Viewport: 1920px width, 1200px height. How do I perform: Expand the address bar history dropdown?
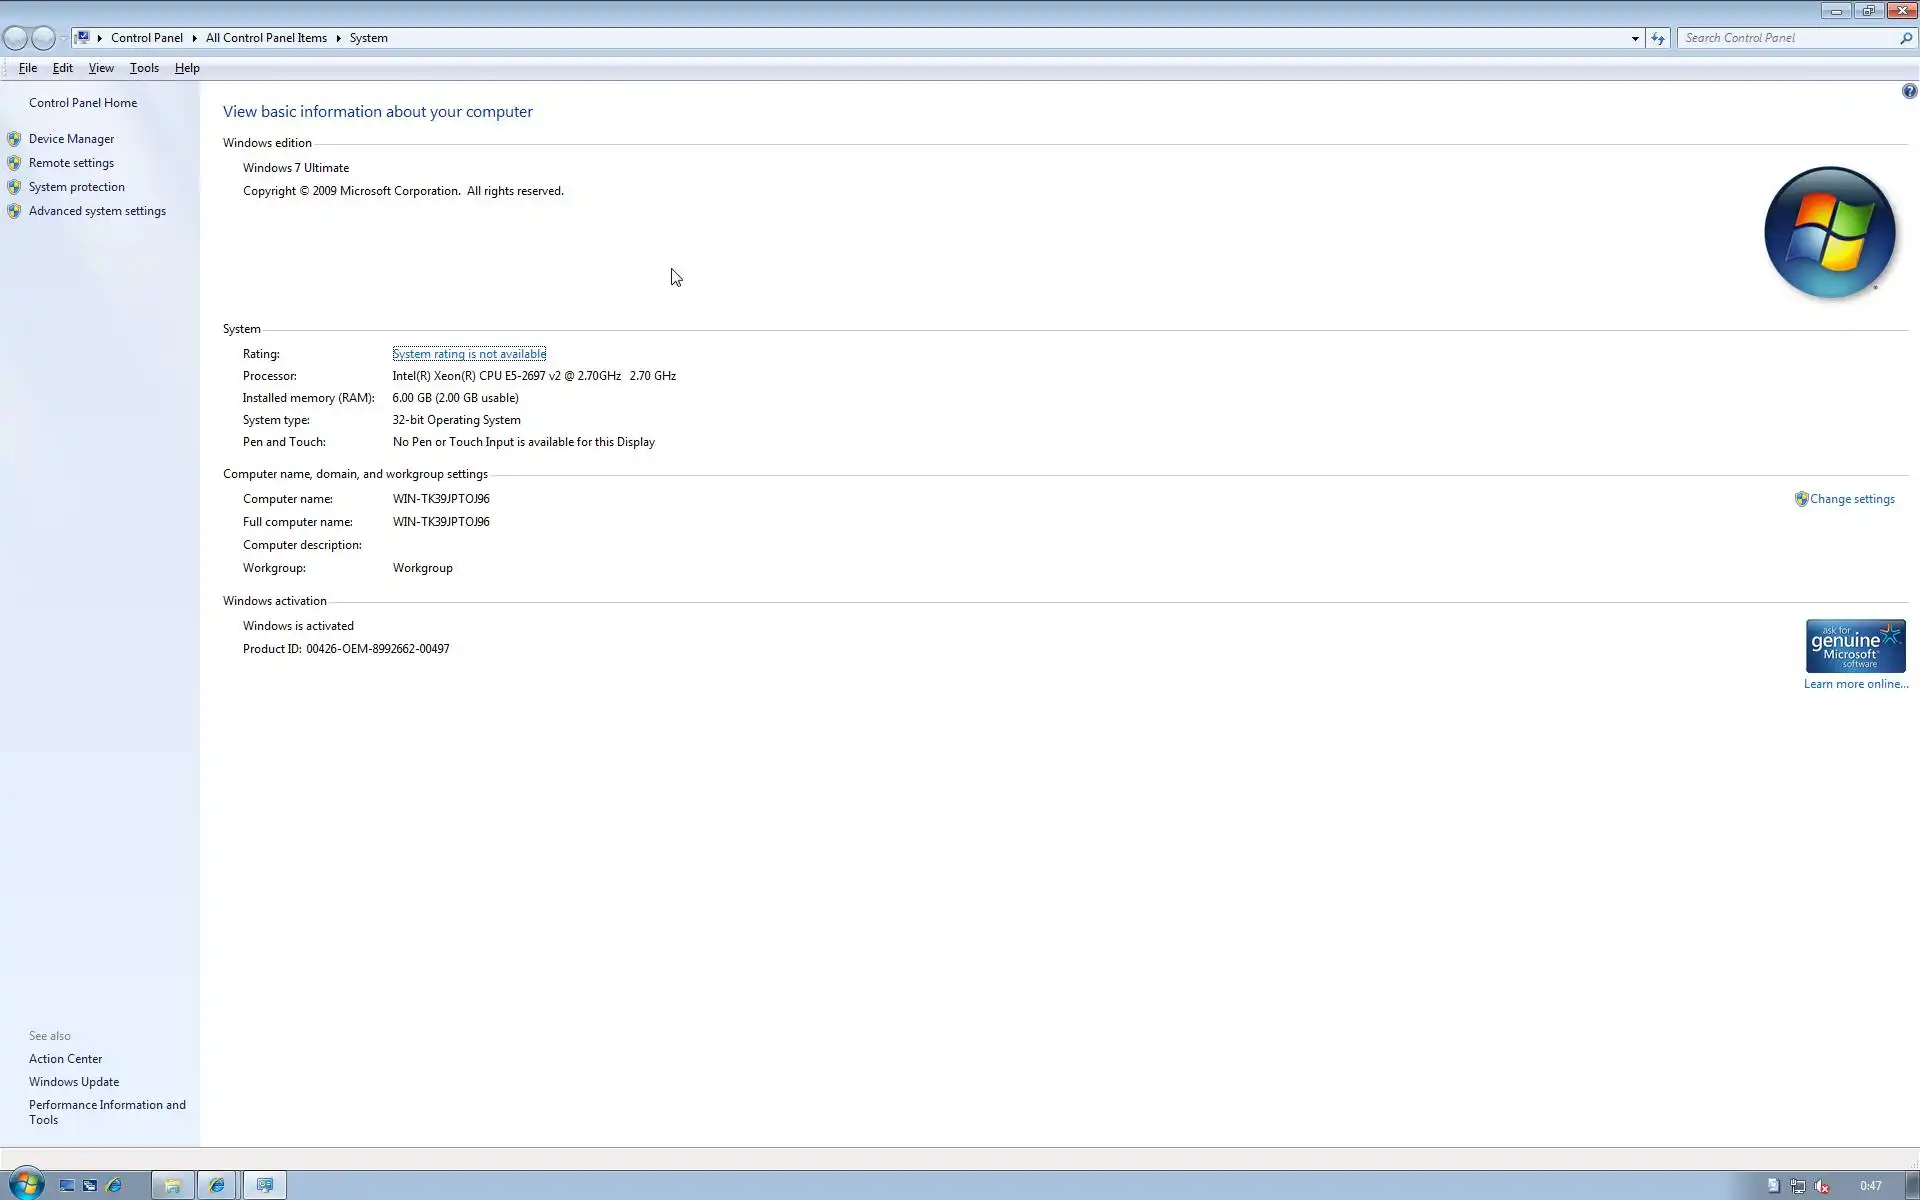click(x=1635, y=38)
